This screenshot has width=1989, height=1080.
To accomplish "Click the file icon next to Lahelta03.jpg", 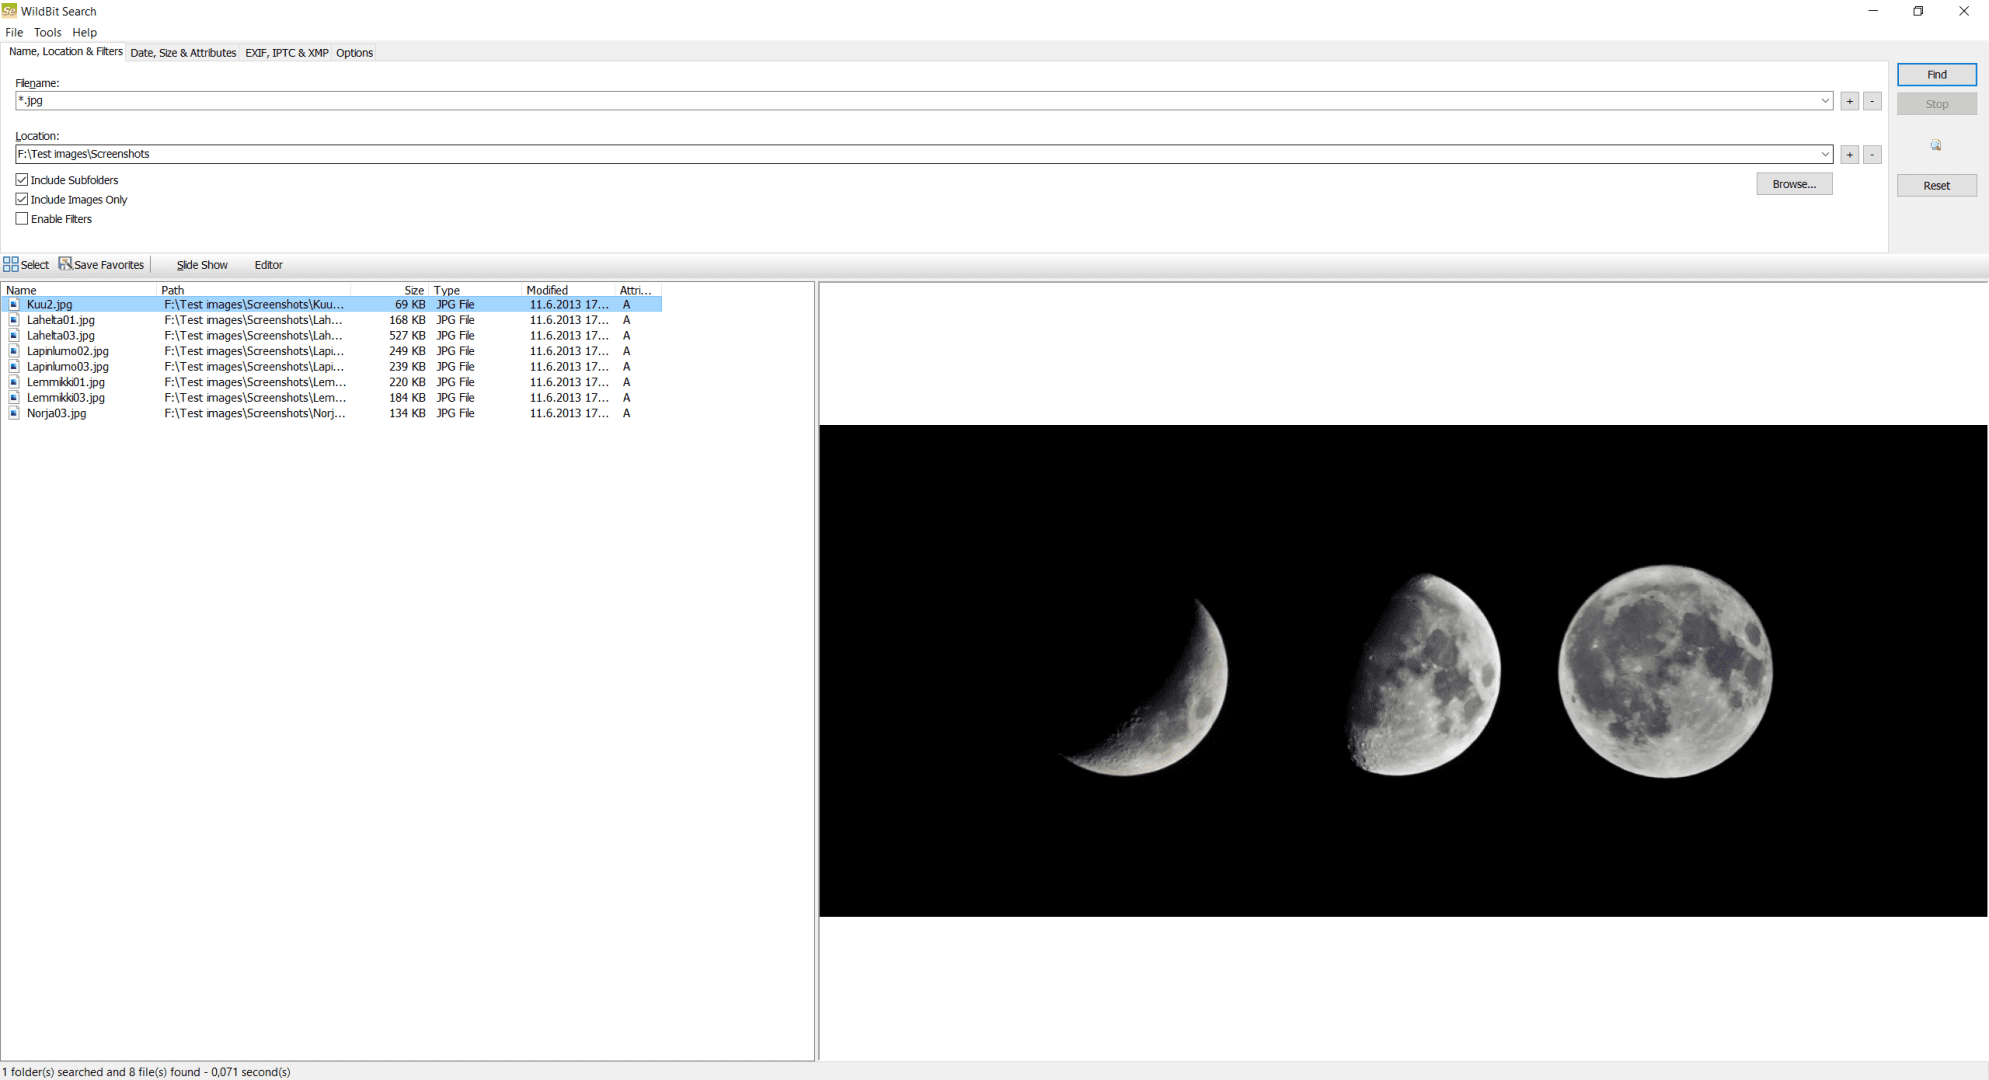I will (14, 335).
